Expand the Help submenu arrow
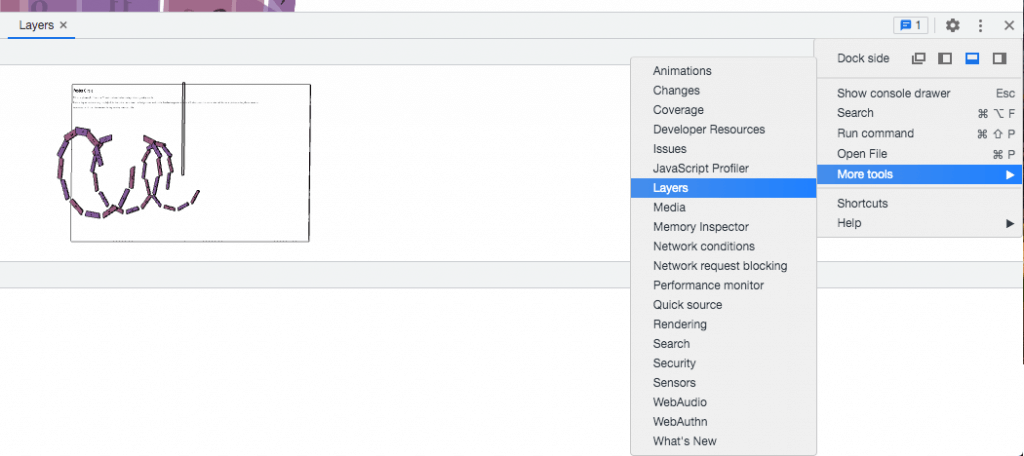1024x456 pixels. point(1010,223)
